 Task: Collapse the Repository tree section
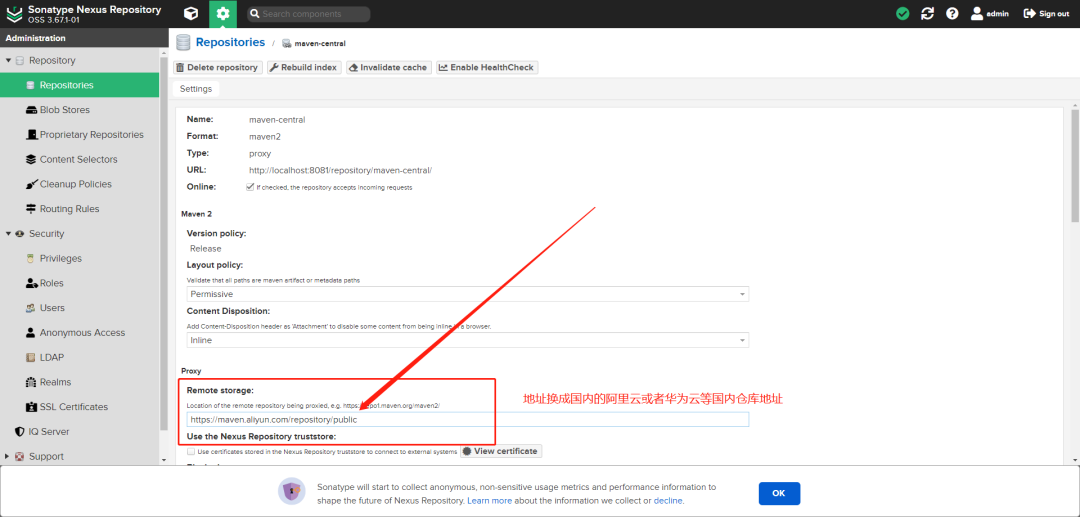[8, 61]
